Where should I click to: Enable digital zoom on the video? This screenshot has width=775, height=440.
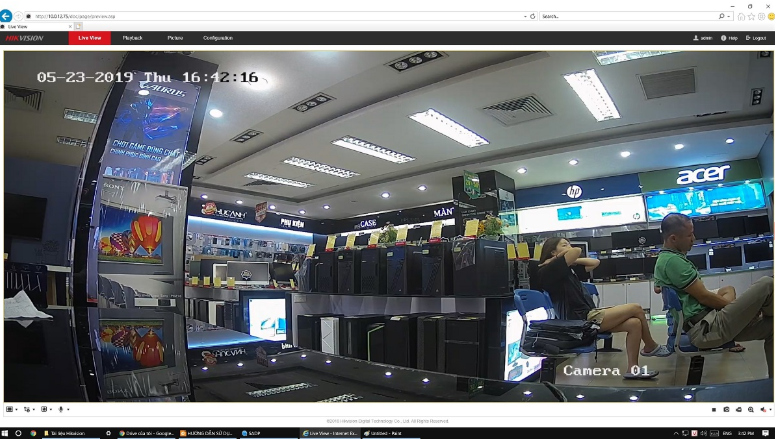(751, 410)
